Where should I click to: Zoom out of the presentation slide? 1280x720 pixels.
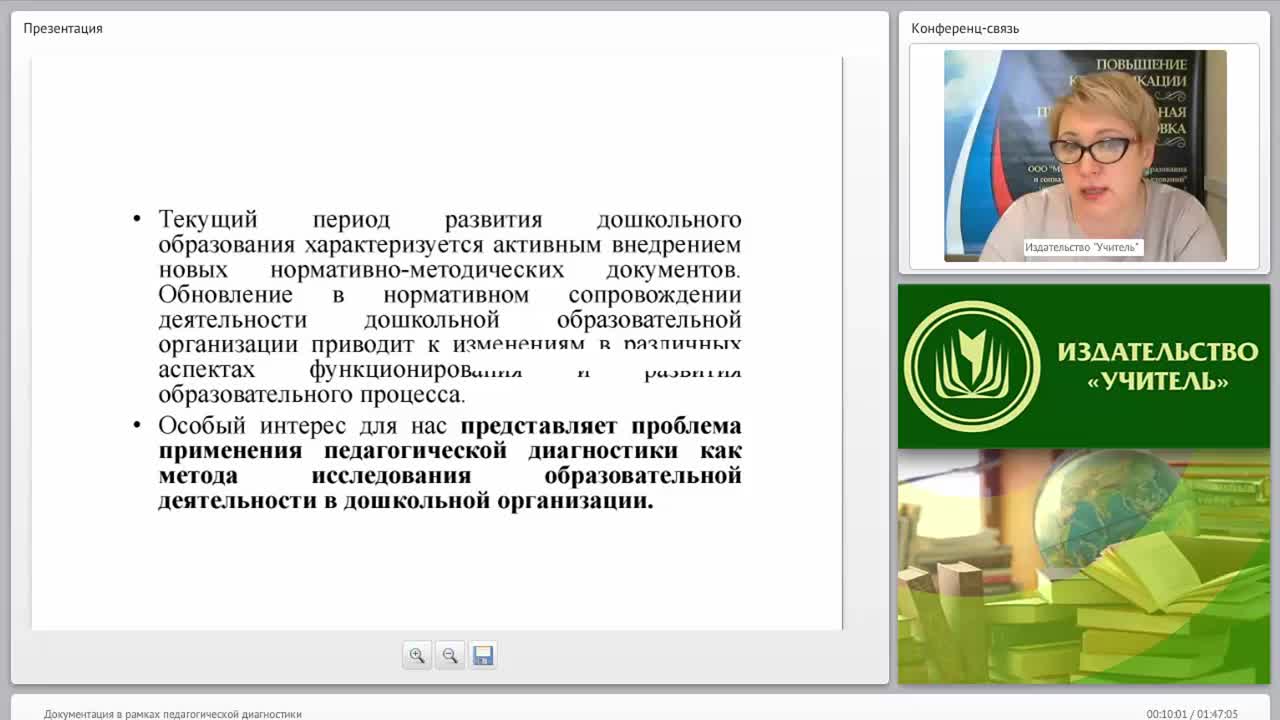point(450,655)
